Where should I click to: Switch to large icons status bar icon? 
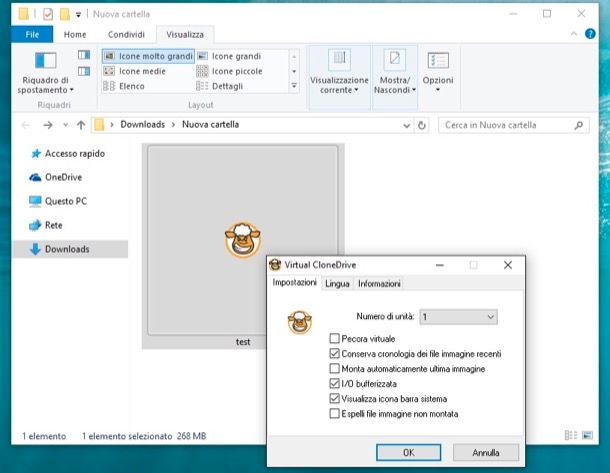coord(587,435)
